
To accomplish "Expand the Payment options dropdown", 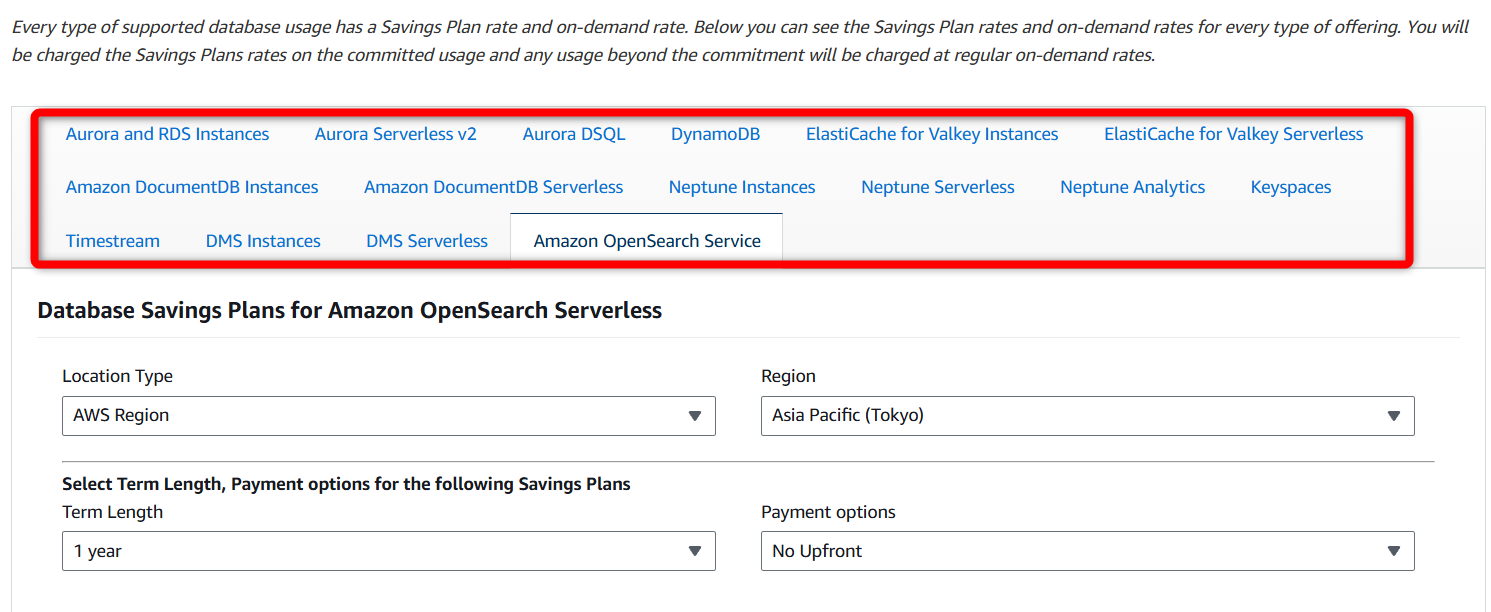I will (x=1088, y=551).
